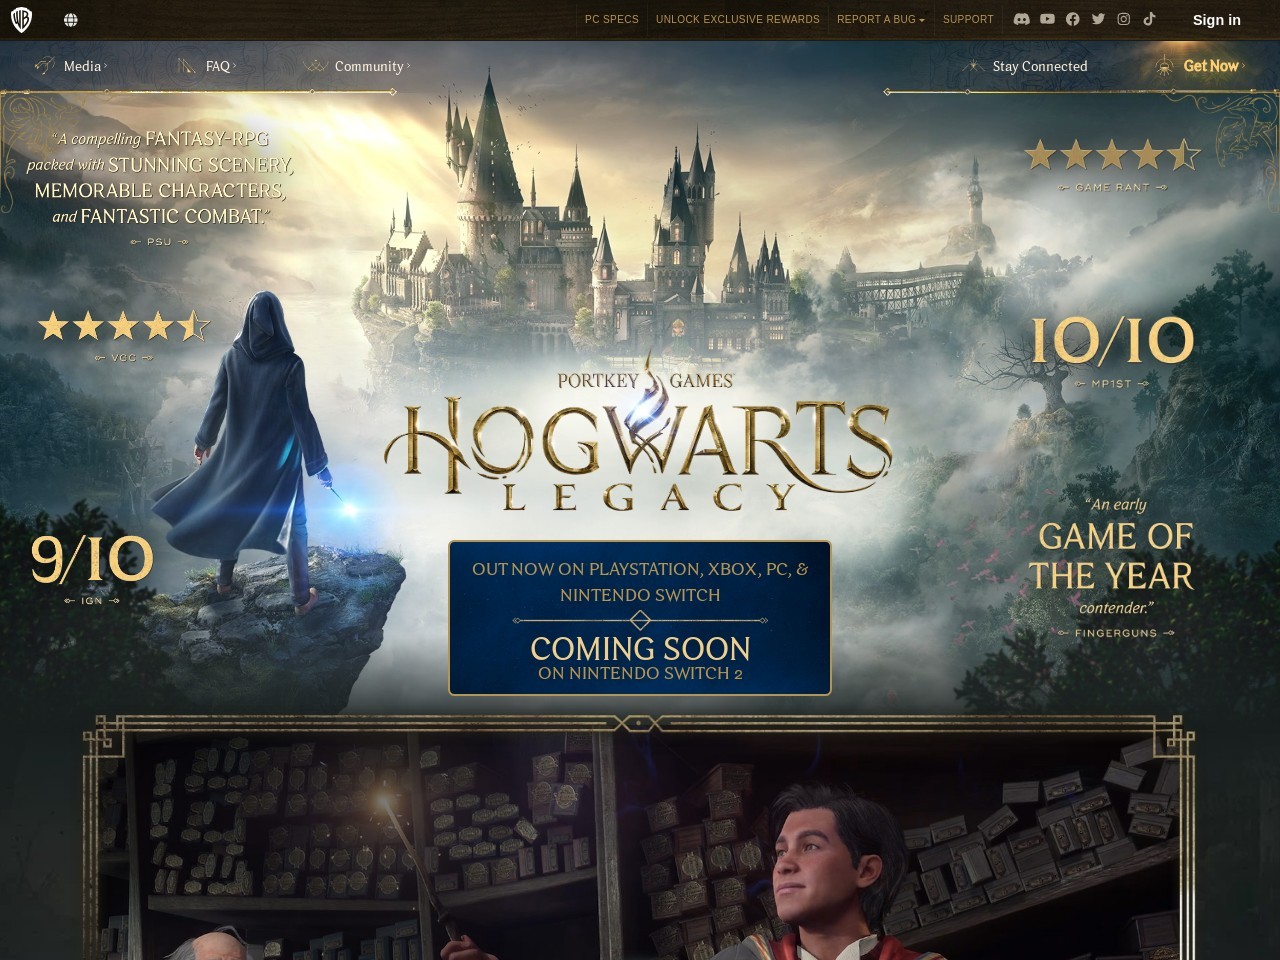Click the Game Rant star rating

[1112, 155]
